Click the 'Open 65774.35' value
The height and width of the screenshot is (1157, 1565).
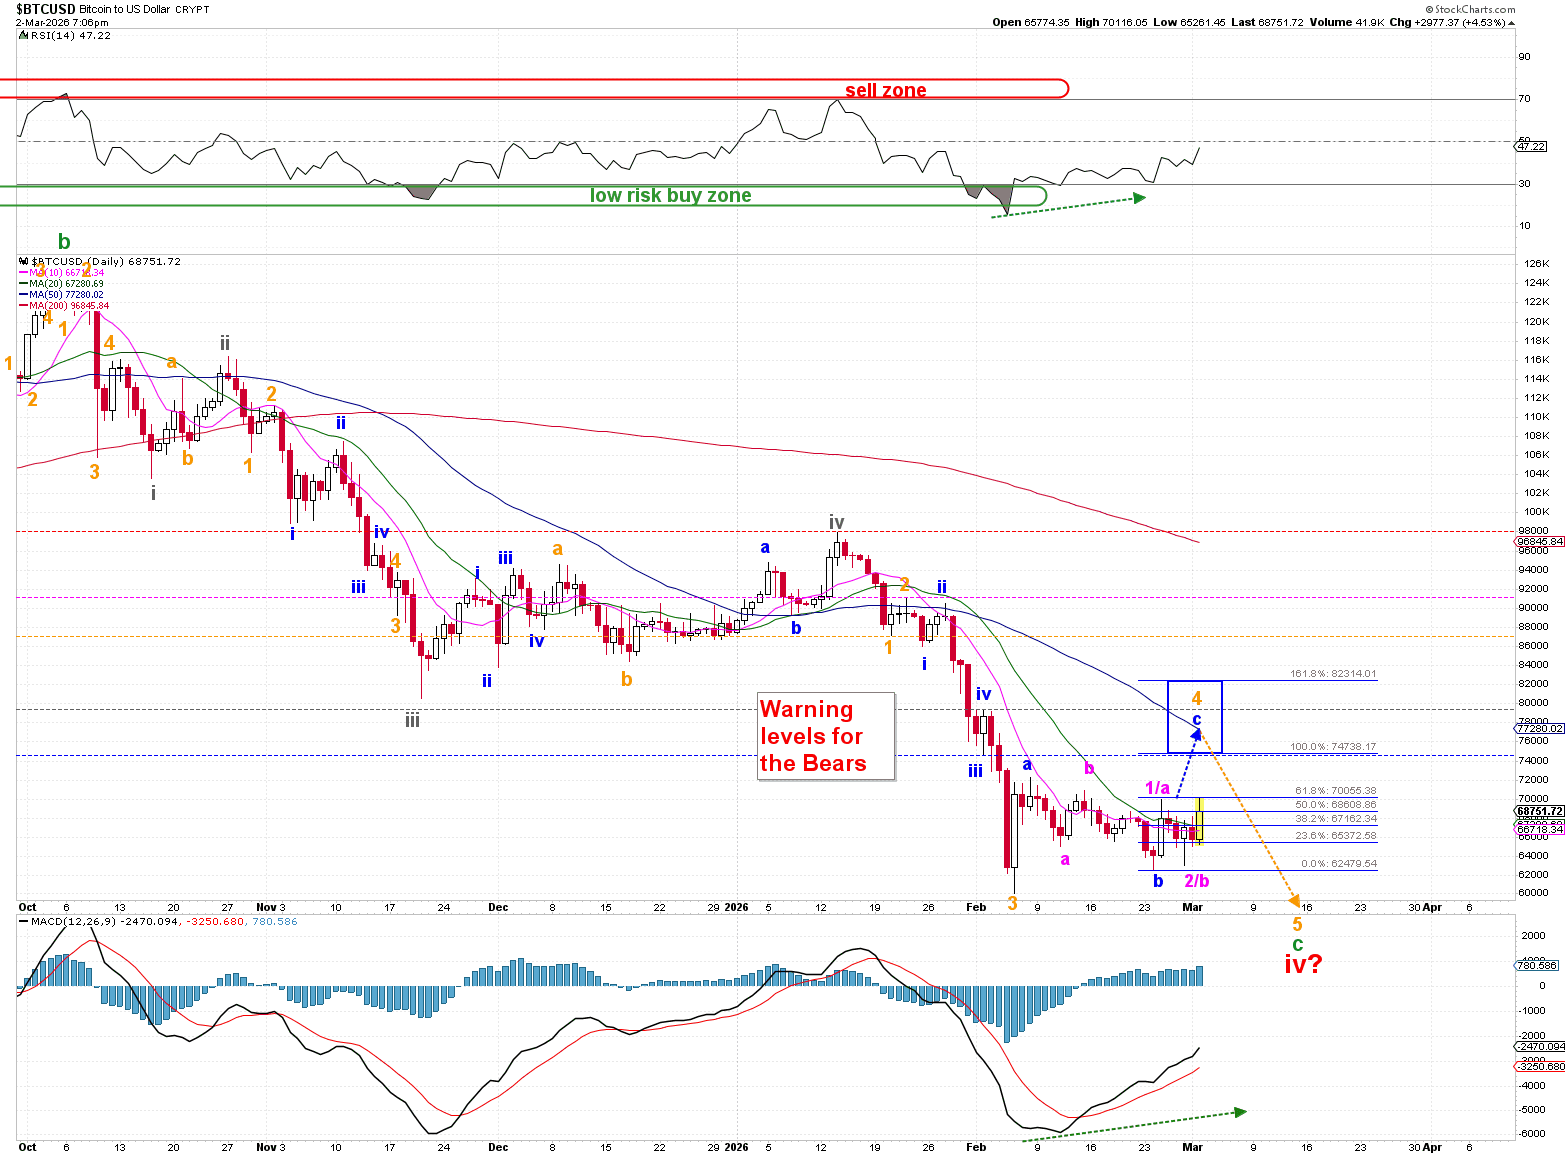1030,22
